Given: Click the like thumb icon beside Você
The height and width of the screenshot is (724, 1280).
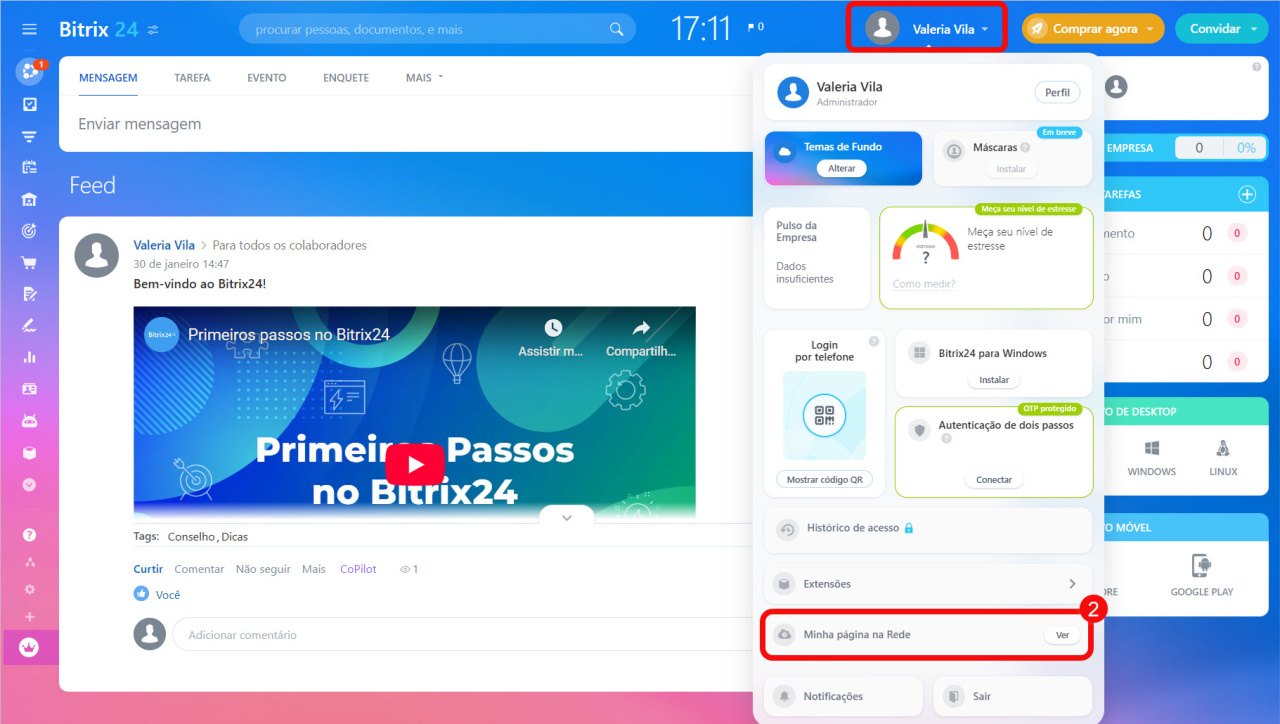Looking at the screenshot, I should click(x=141, y=594).
